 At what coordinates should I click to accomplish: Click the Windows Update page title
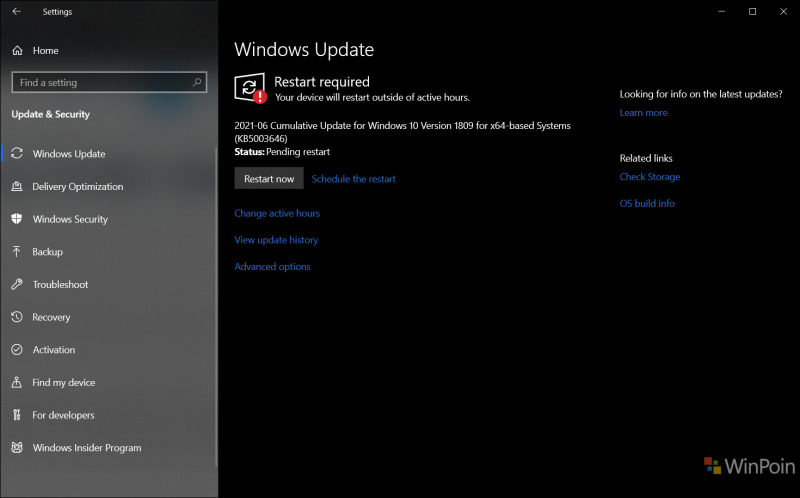(304, 49)
